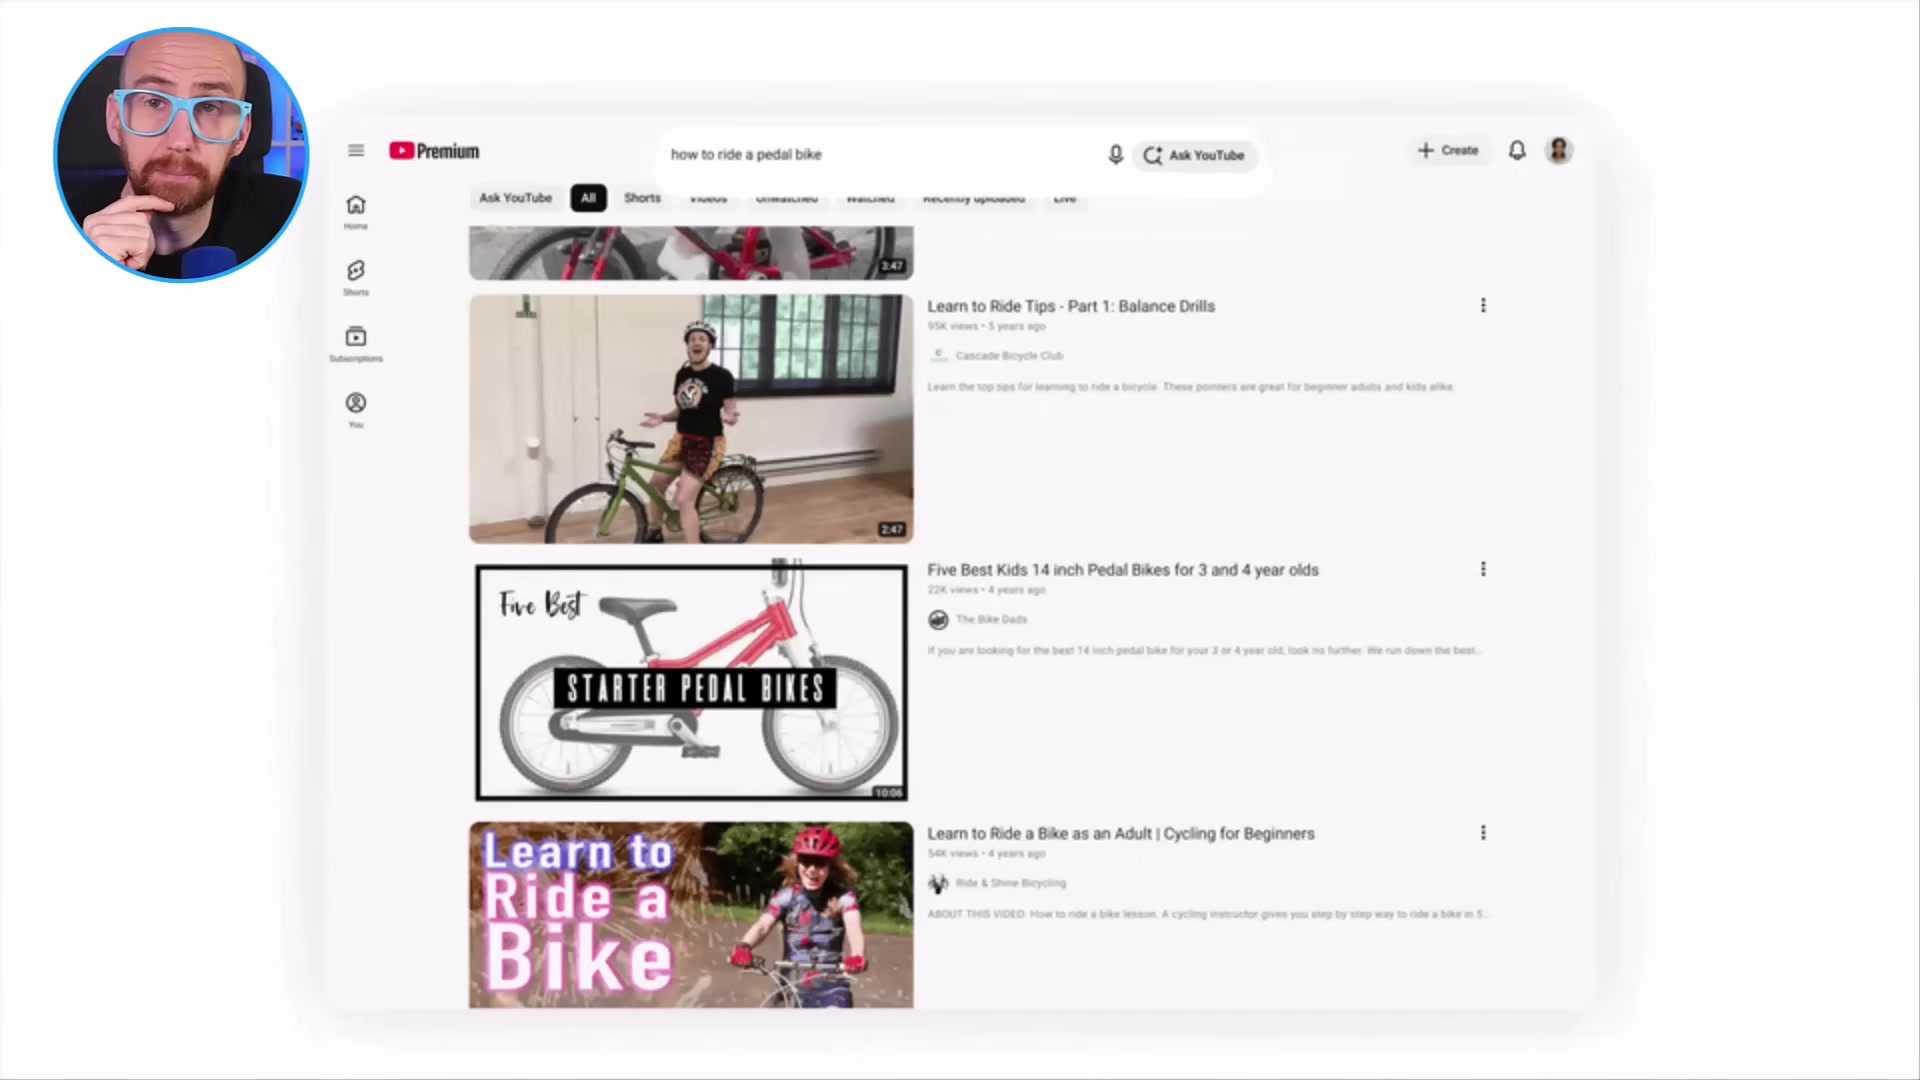Open Subscriptions in the sidebar
1920x1080 pixels.
[x=356, y=344]
